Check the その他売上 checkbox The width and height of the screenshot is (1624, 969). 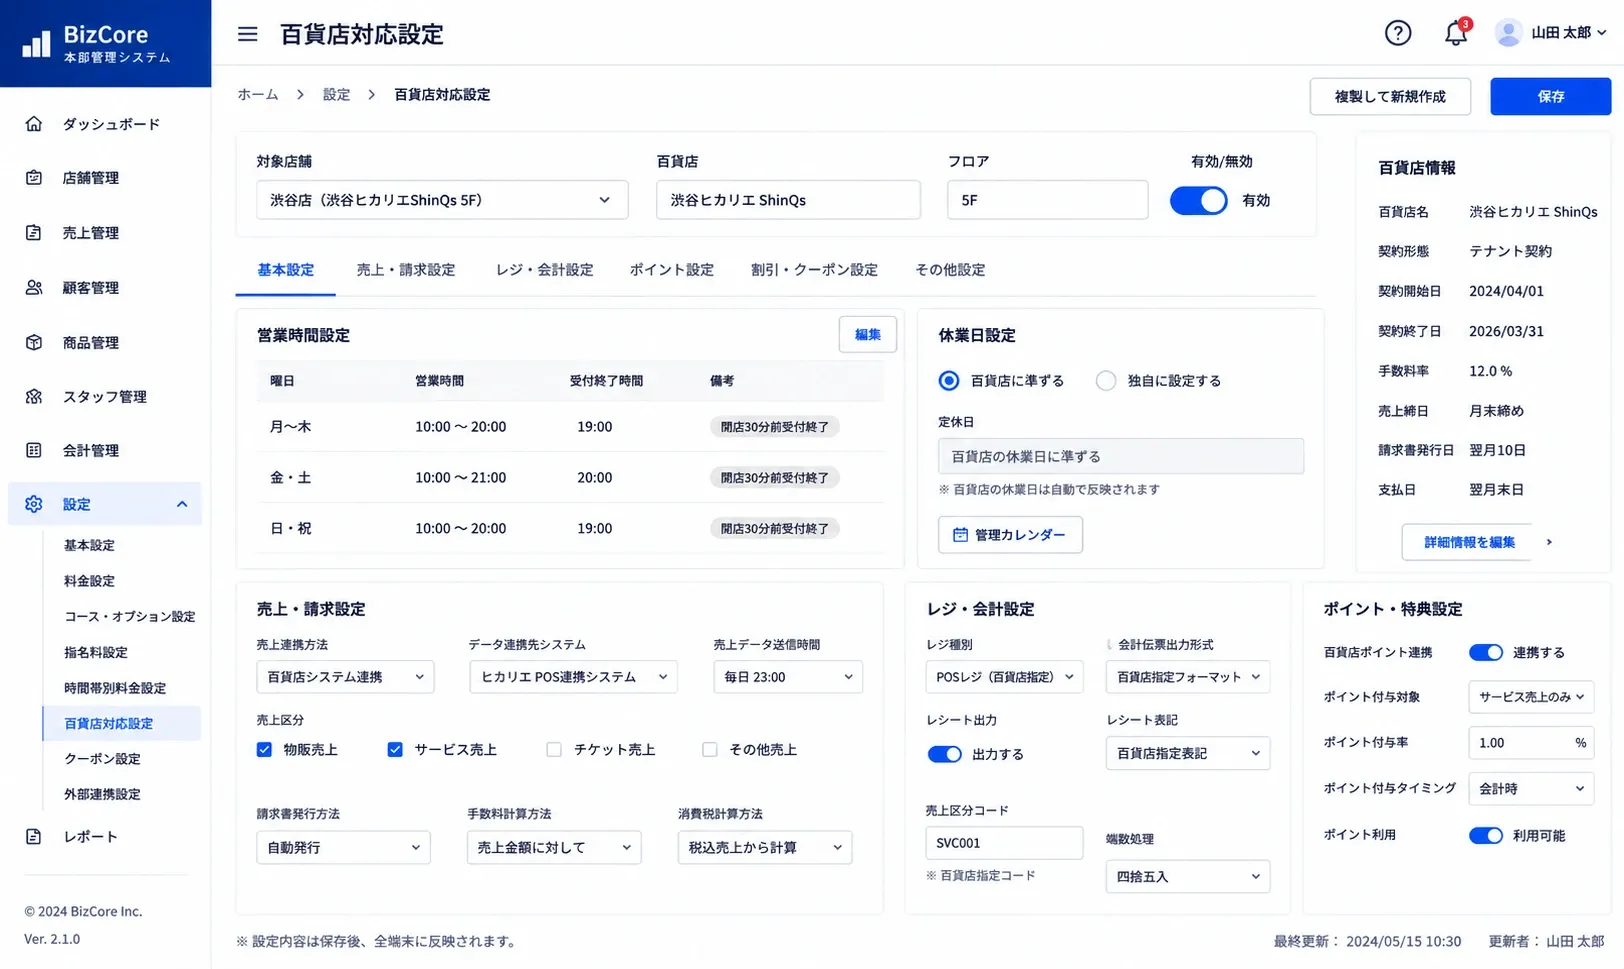tap(710, 750)
